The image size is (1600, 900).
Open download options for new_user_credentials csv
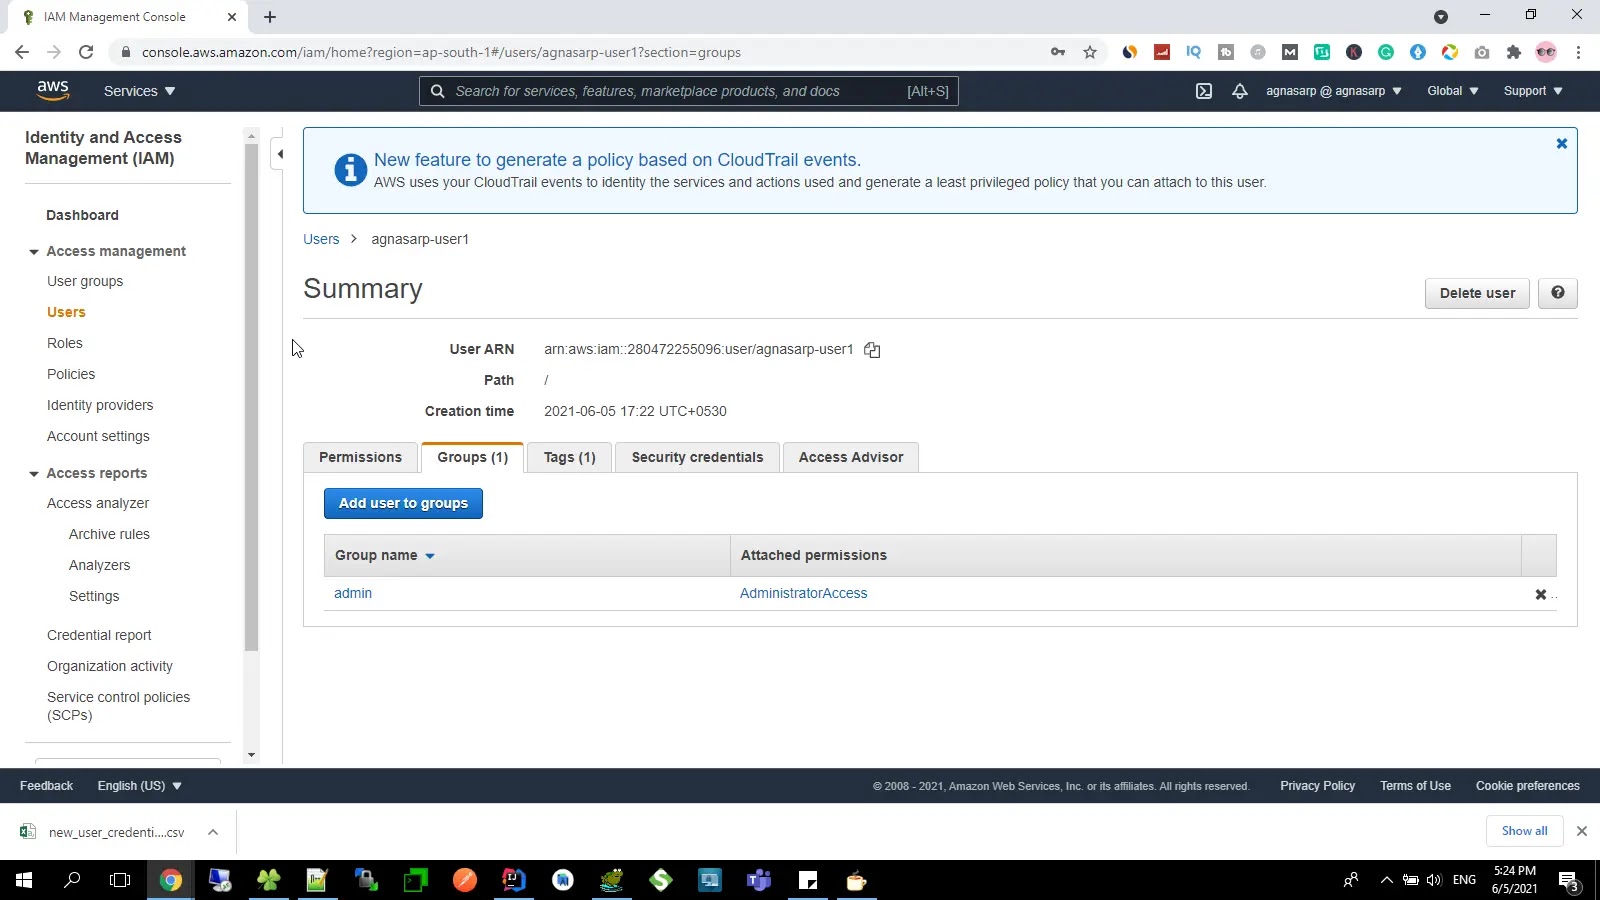[213, 832]
